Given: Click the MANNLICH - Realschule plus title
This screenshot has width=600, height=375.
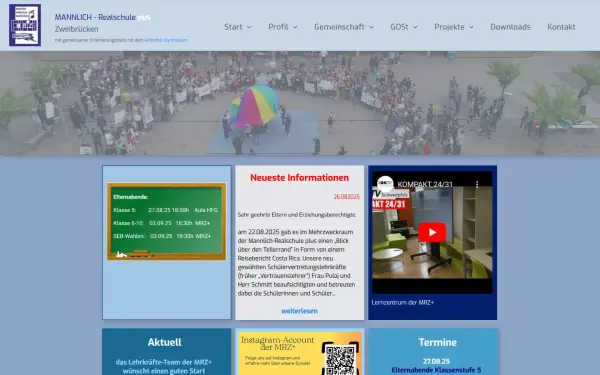Looking at the screenshot, I should (x=102, y=17).
